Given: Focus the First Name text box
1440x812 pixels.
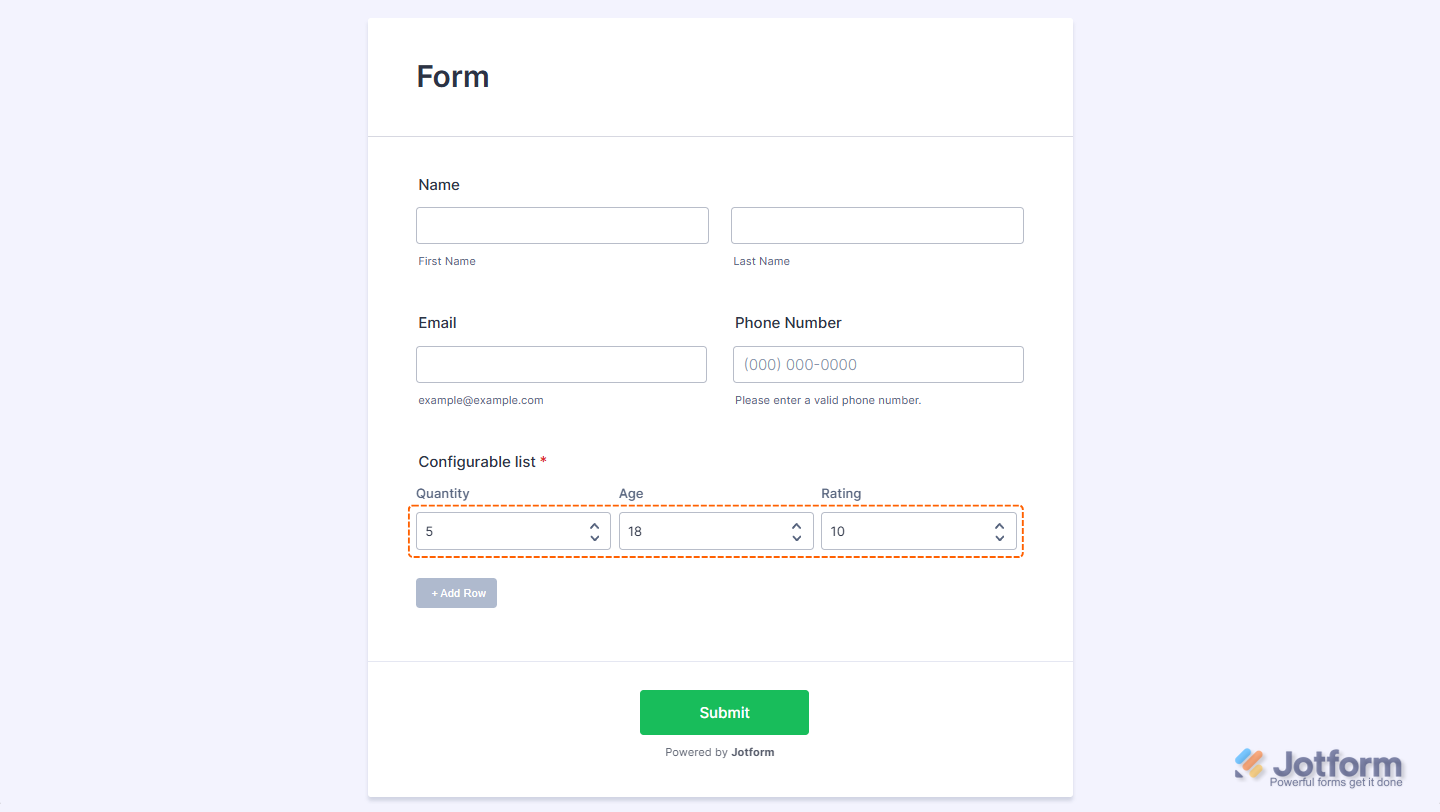Looking at the screenshot, I should 562,225.
